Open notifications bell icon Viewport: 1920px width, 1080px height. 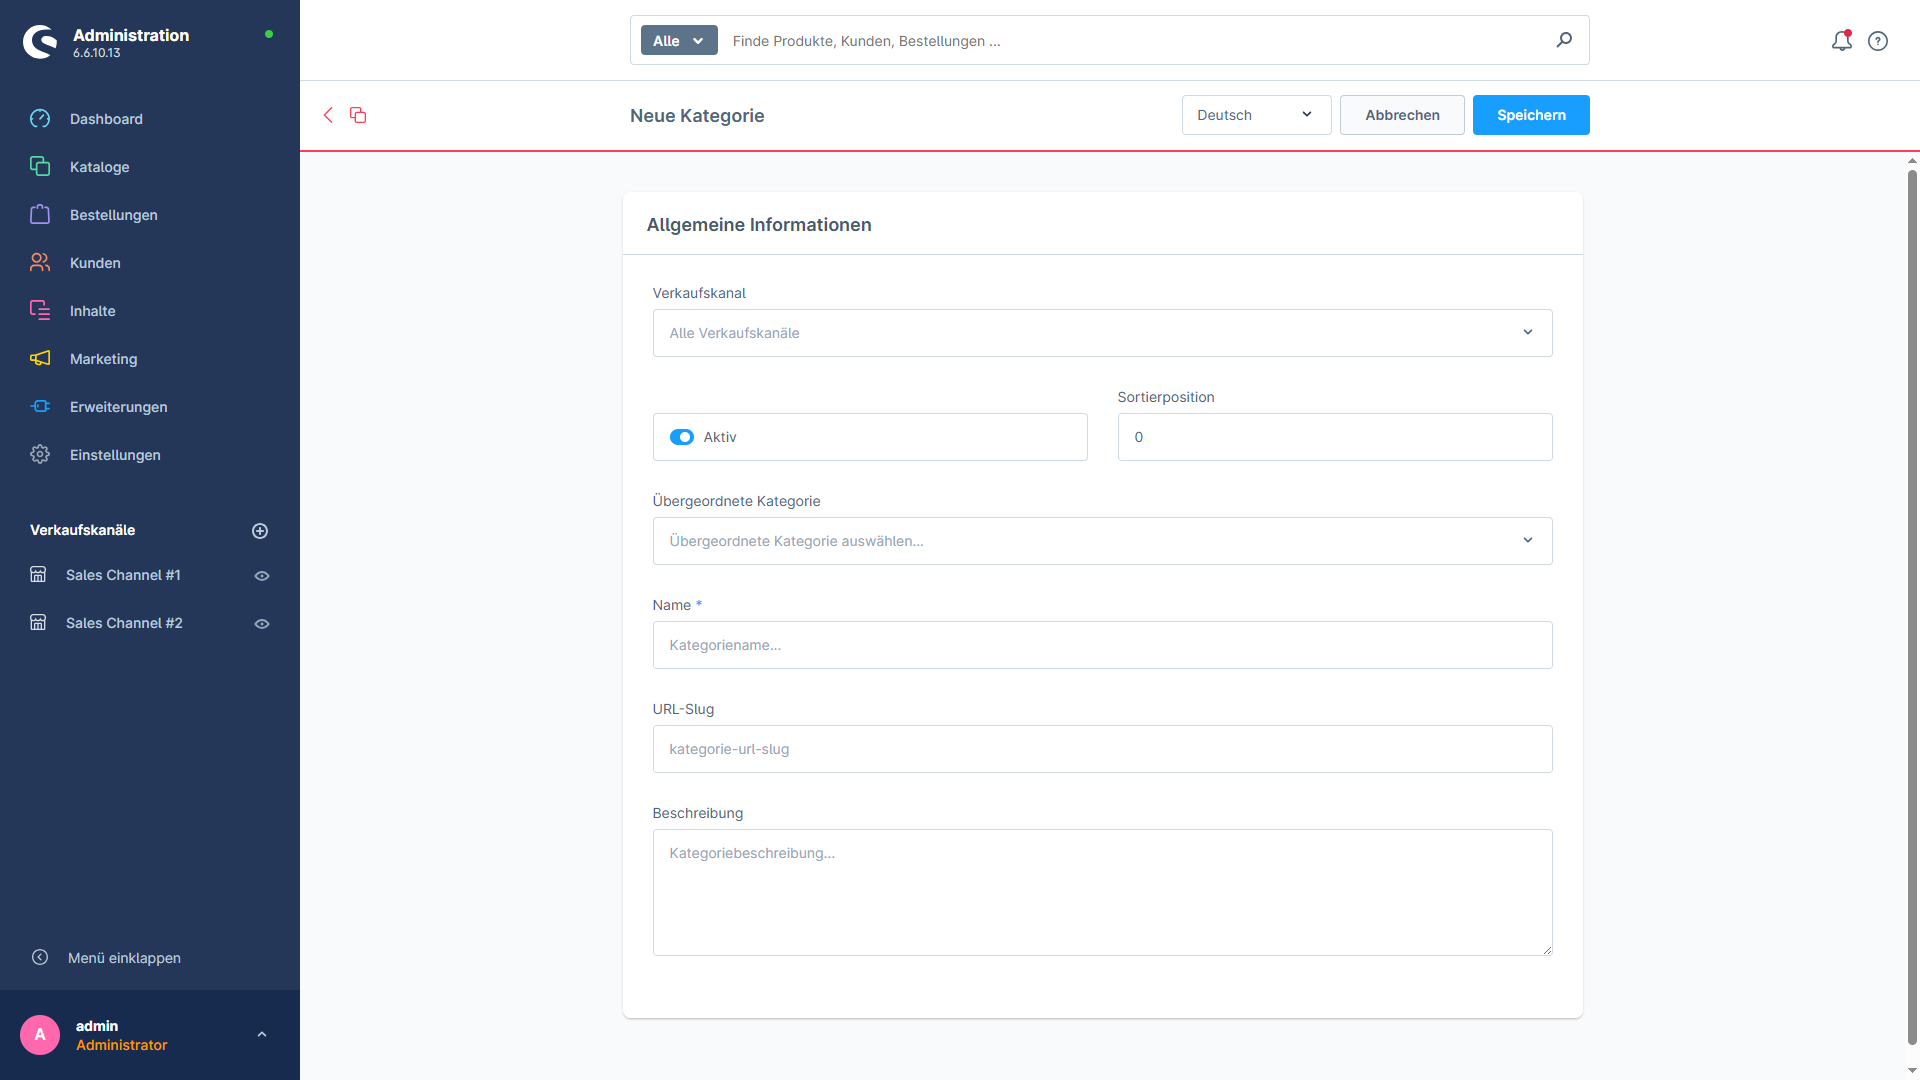click(x=1841, y=41)
